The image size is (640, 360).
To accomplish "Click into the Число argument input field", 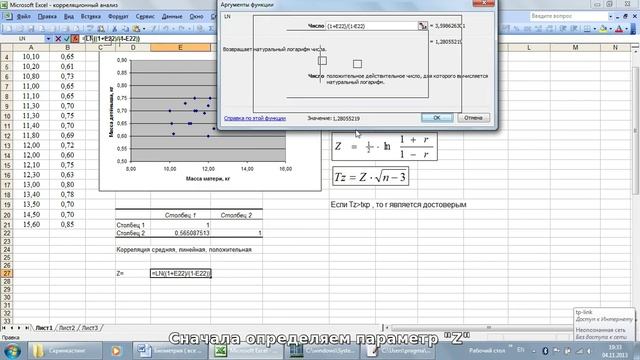I will [x=371, y=26].
